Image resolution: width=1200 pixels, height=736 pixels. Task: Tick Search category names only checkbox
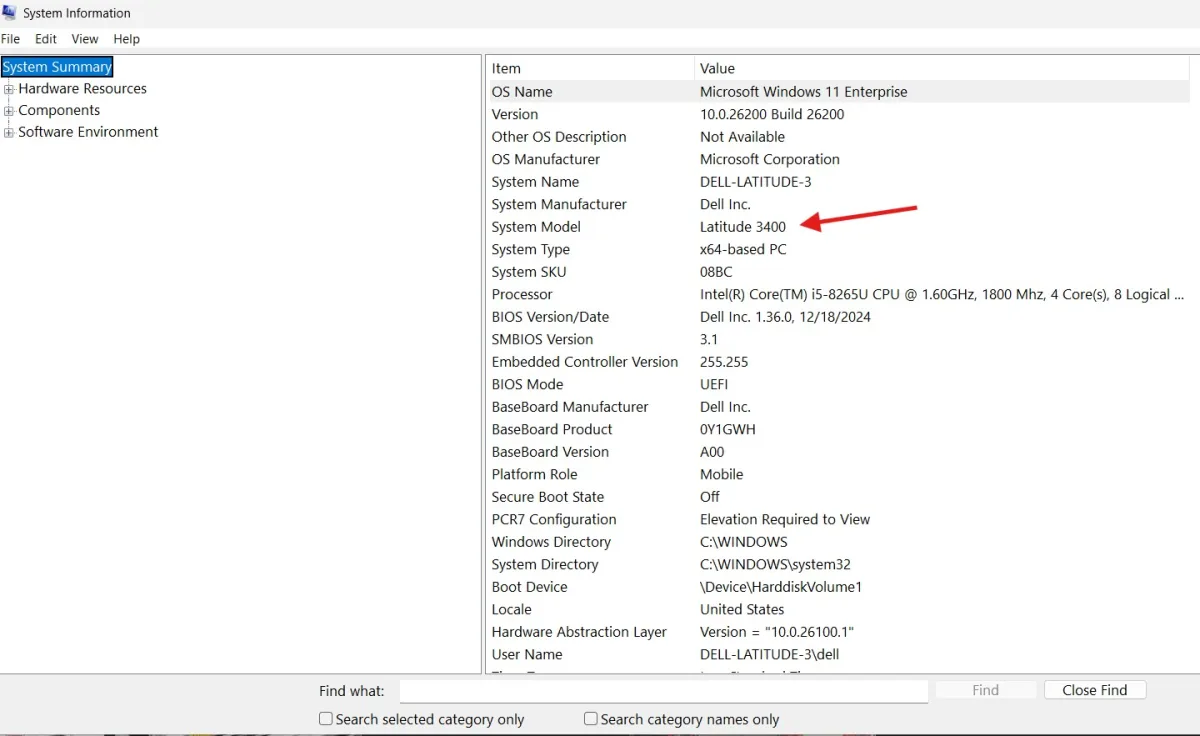click(x=591, y=719)
